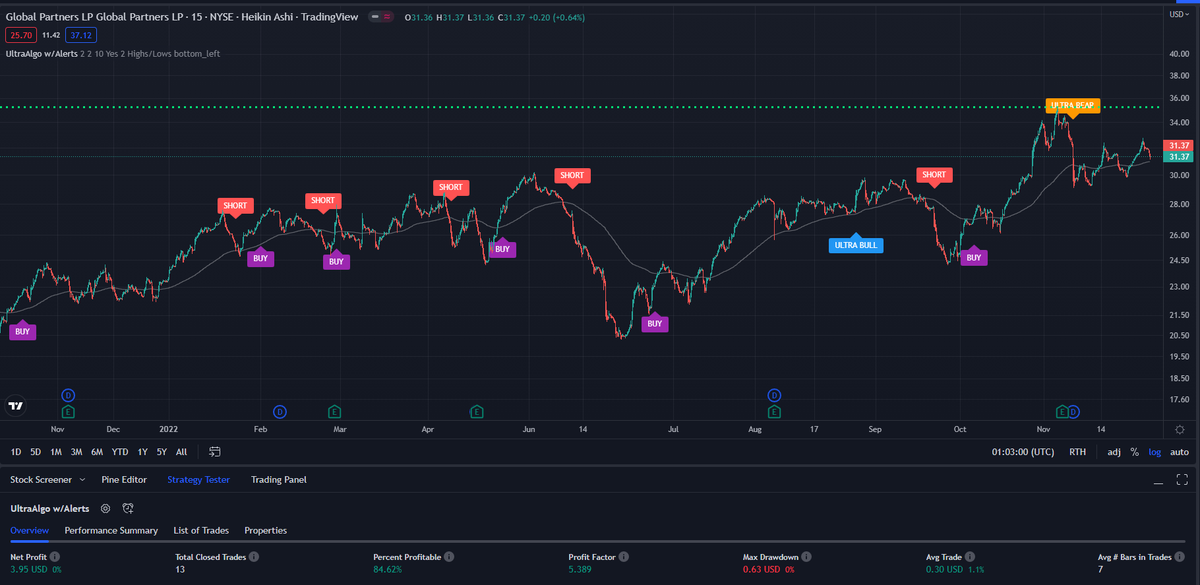
Task: Select the Overview tab
Action: tap(30, 530)
